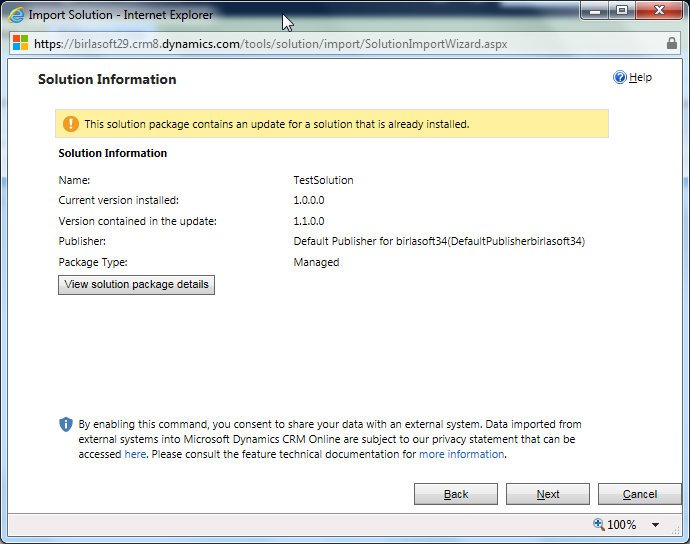Click the blue privacy shield icon
The height and width of the screenshot is (544, 690).
(x=66, y=424)
